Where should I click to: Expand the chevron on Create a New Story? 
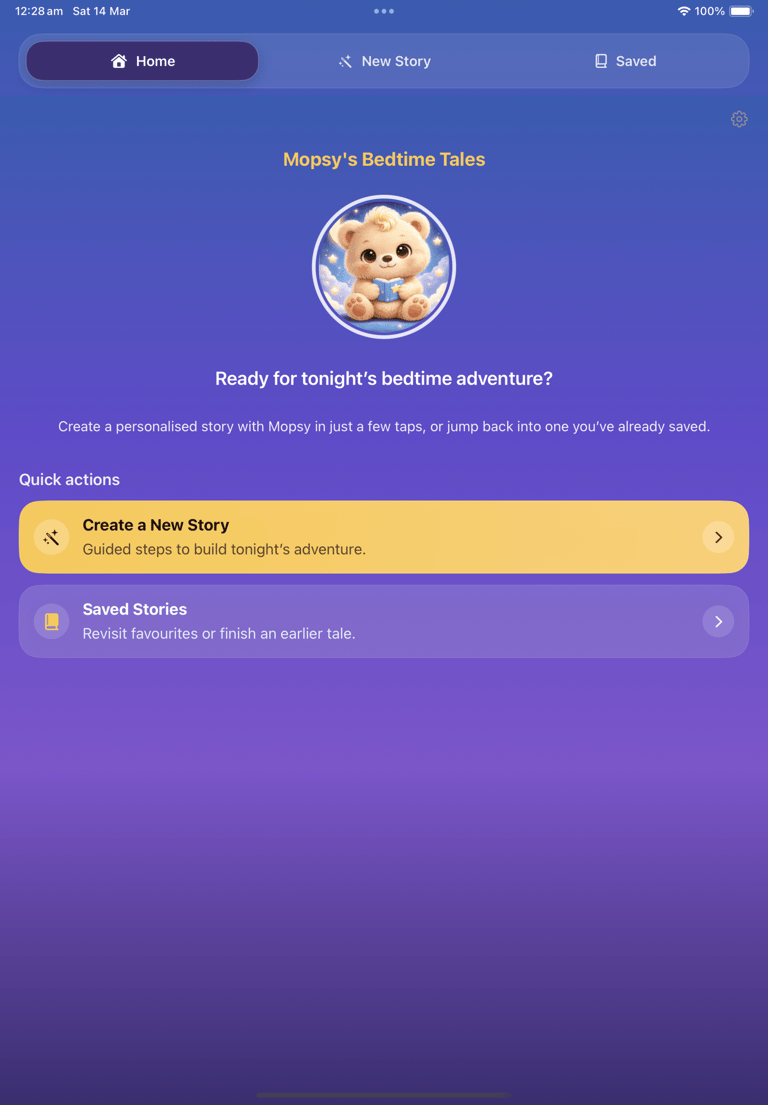point(718,538)
